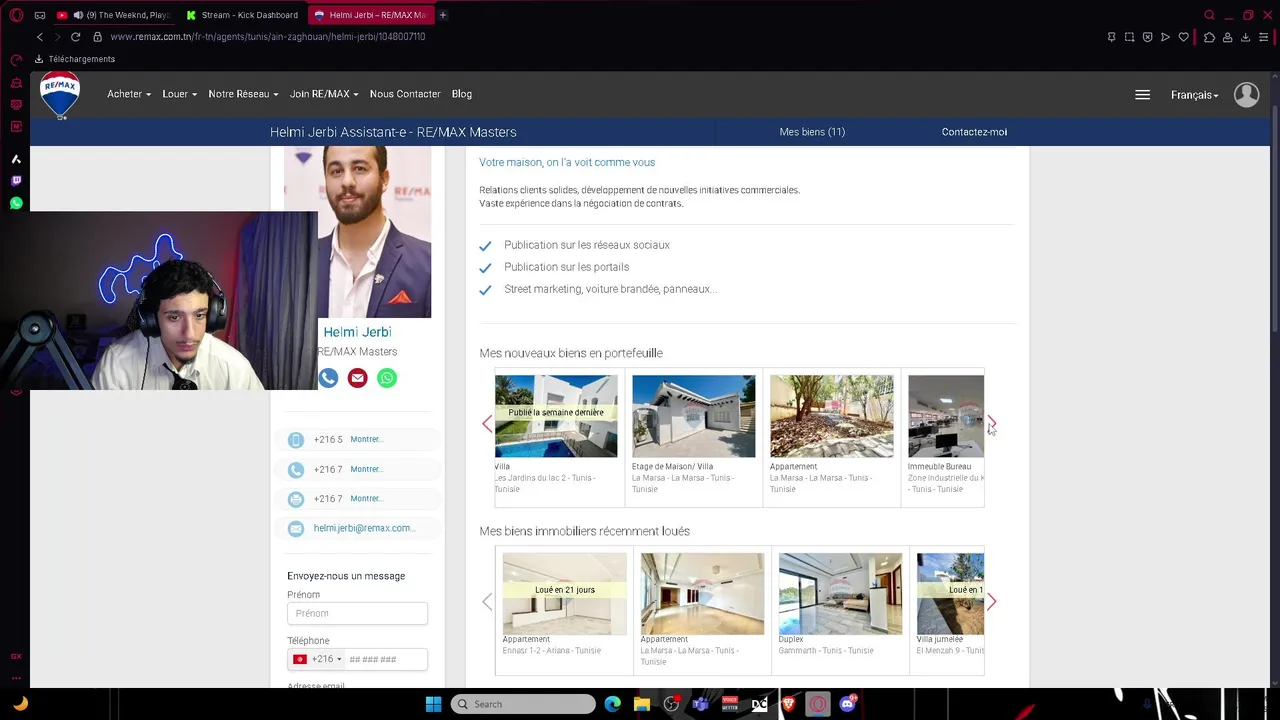Add page to bookmarks heart icon
This screenshot has height=720, width=1280.
click(1183, 37)
